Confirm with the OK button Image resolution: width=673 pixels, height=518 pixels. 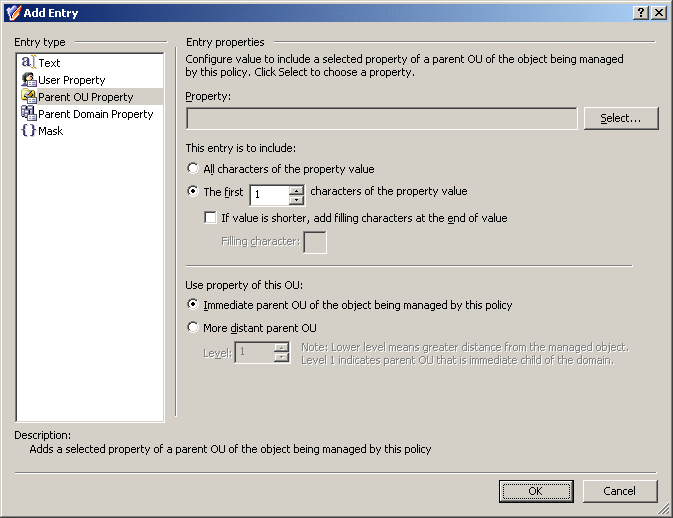pyautogui.click(x=536, y=491)
